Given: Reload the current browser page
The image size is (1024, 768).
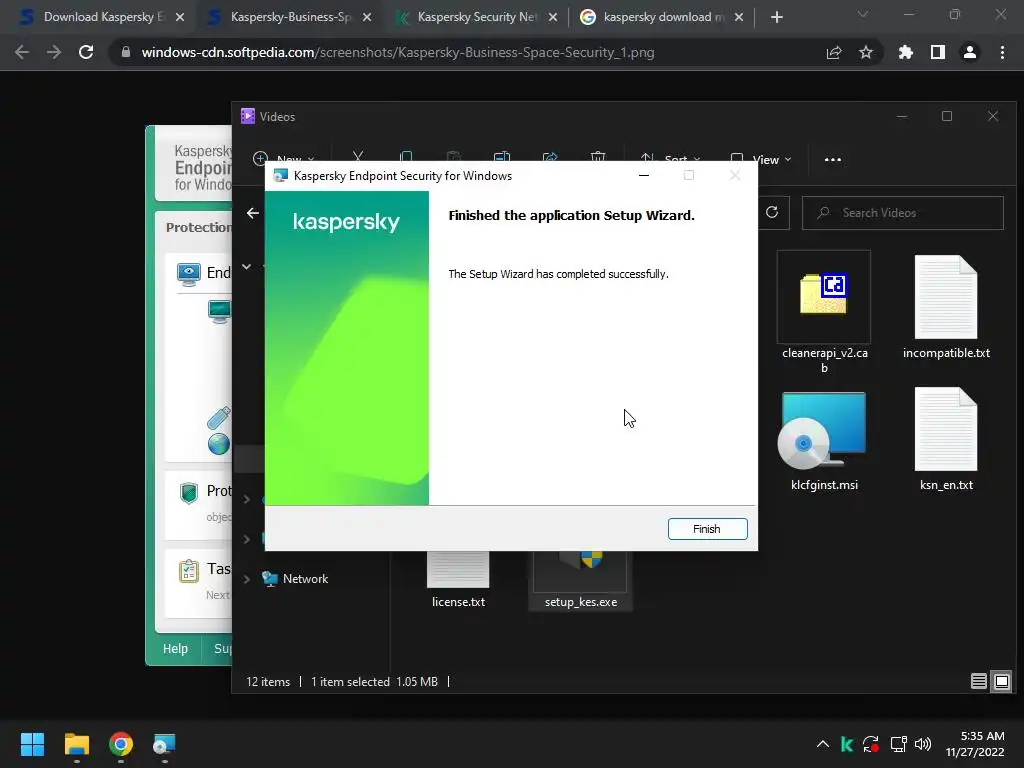Looking at the screenshot, I should pos(86,52).
